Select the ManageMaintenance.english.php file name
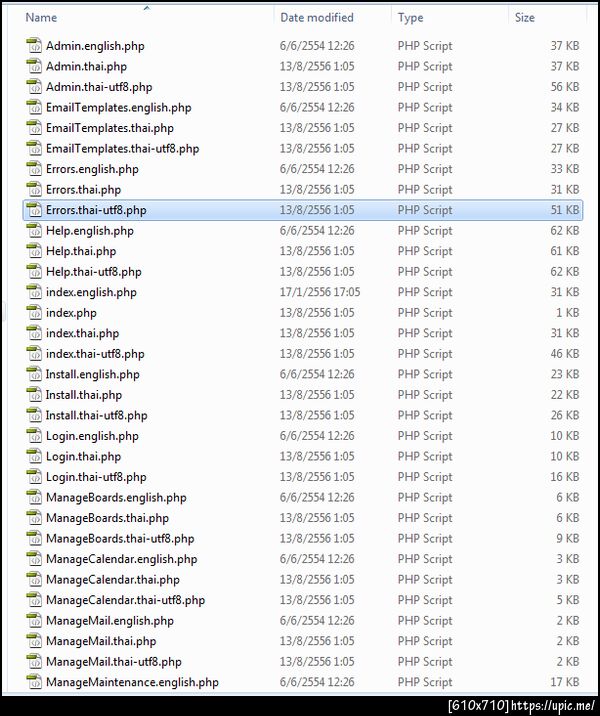The height and width of the screenshot is (716, 600). [132, 683]
